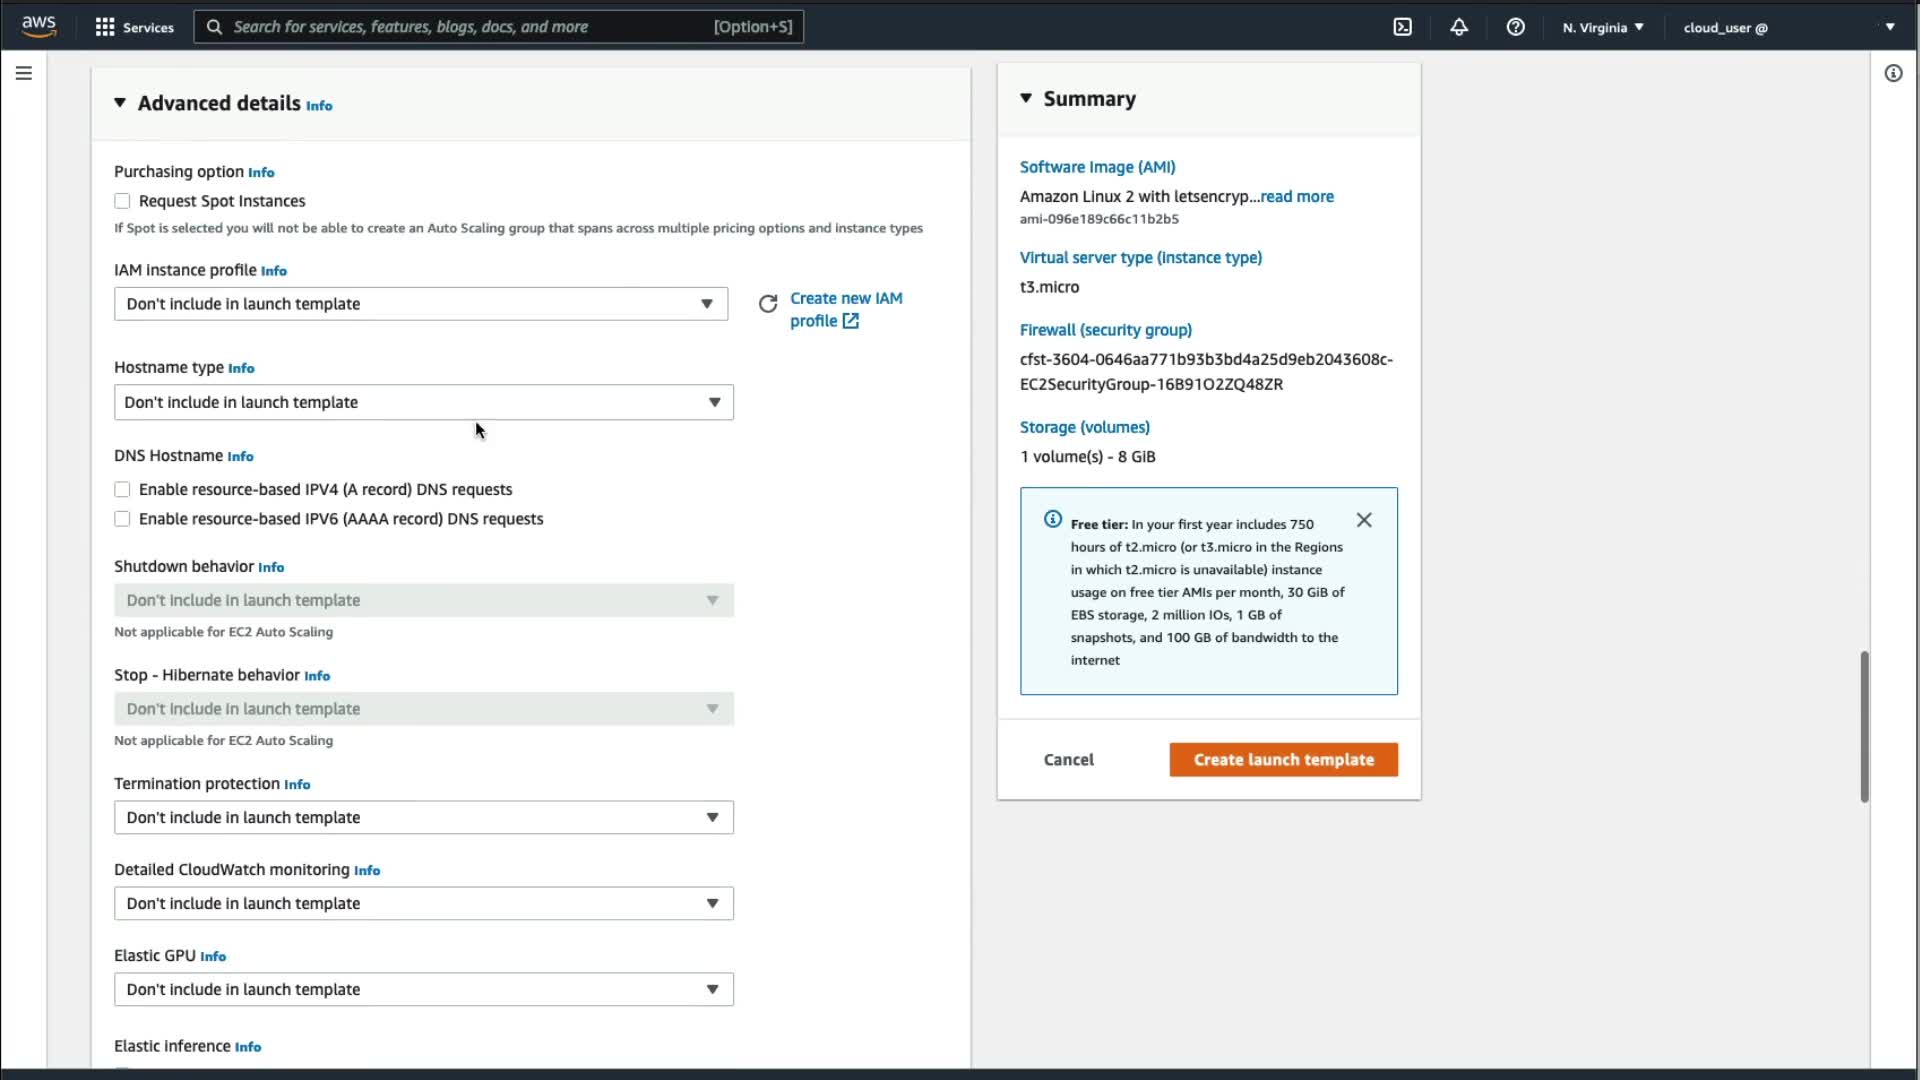Viewport: 1920px width, 1080px height.
Task: Open the Termination protection dropdown
Action: pos(423,818)
